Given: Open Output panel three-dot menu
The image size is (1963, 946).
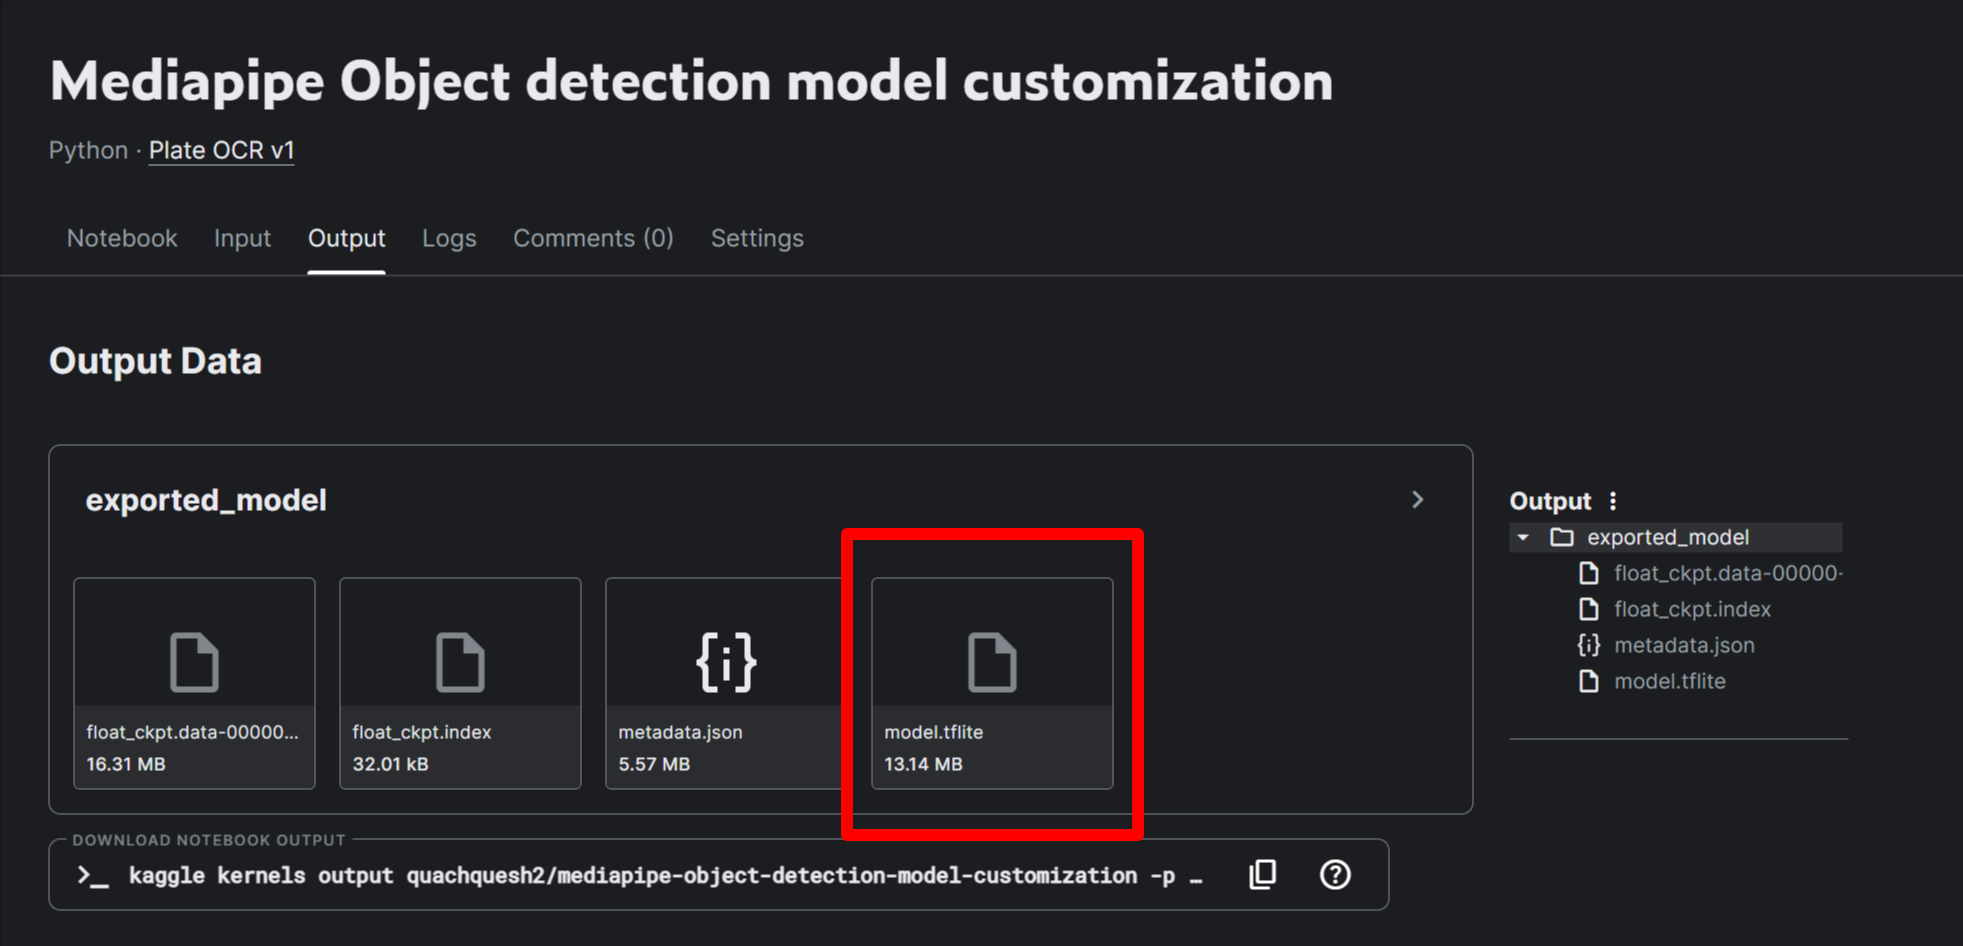Looking at the screenshot, I should pos(1613,501).
